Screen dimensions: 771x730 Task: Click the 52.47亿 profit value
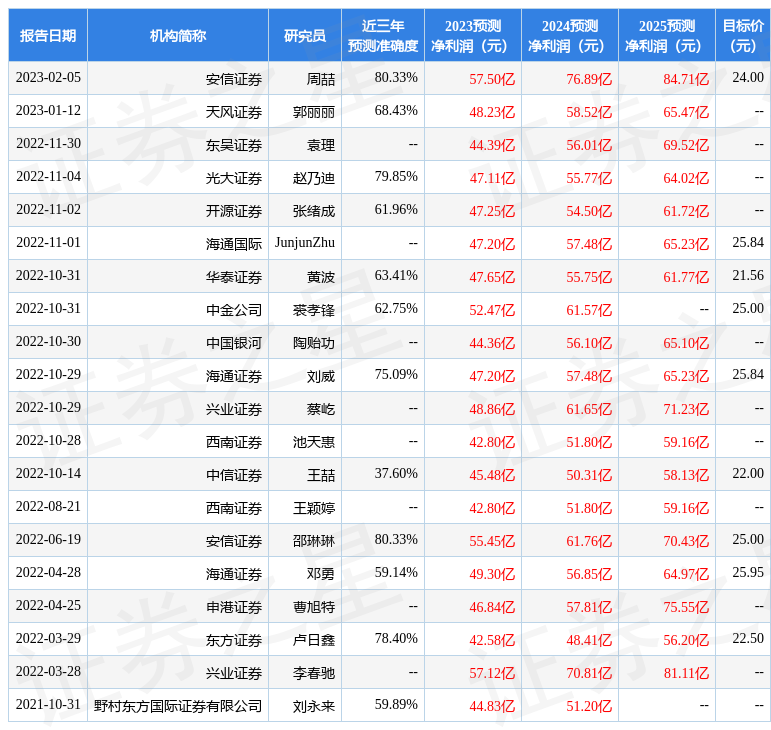pos(492,310)
